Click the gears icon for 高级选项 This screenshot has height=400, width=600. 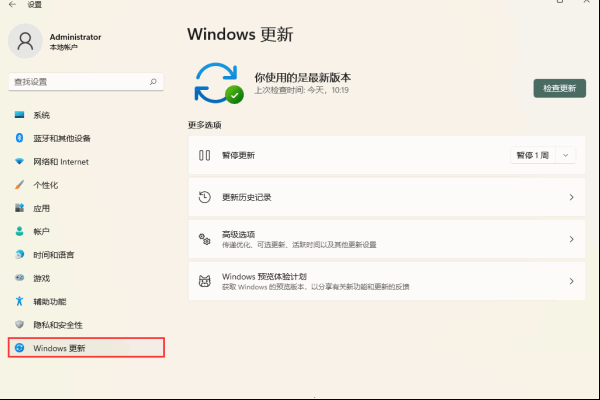(204, 239)
